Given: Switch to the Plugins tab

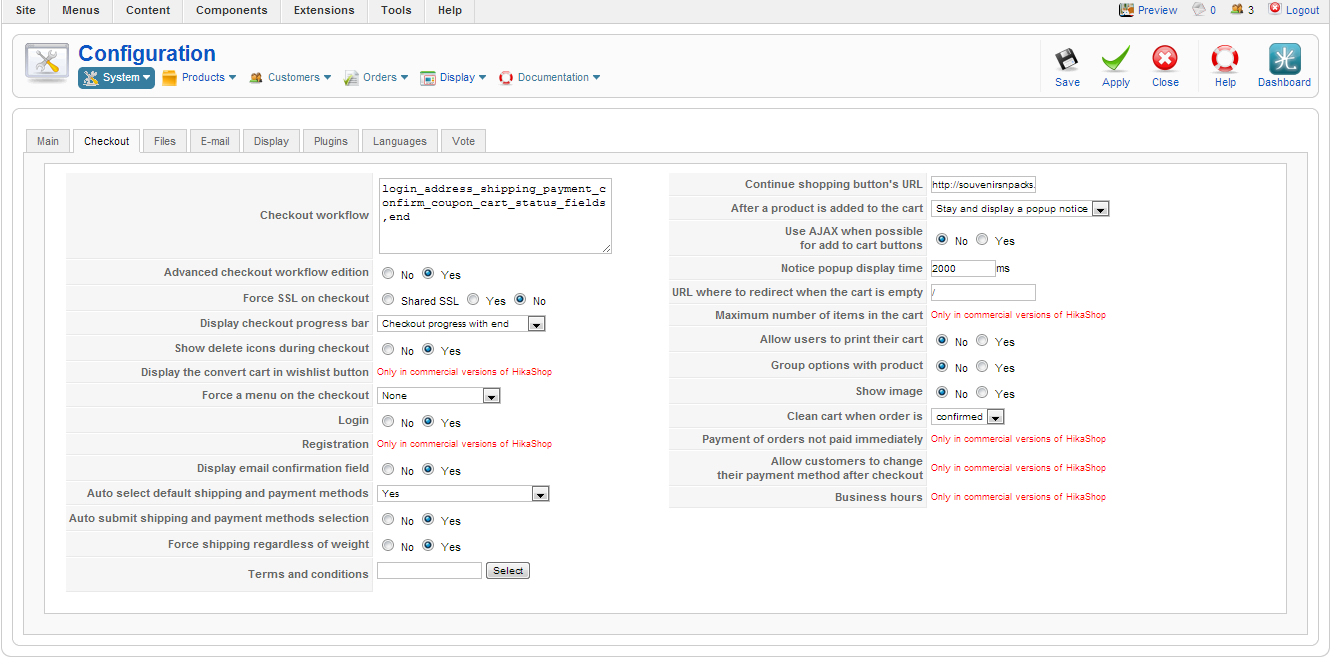Looking at the screenshot, I should [331, 141].
